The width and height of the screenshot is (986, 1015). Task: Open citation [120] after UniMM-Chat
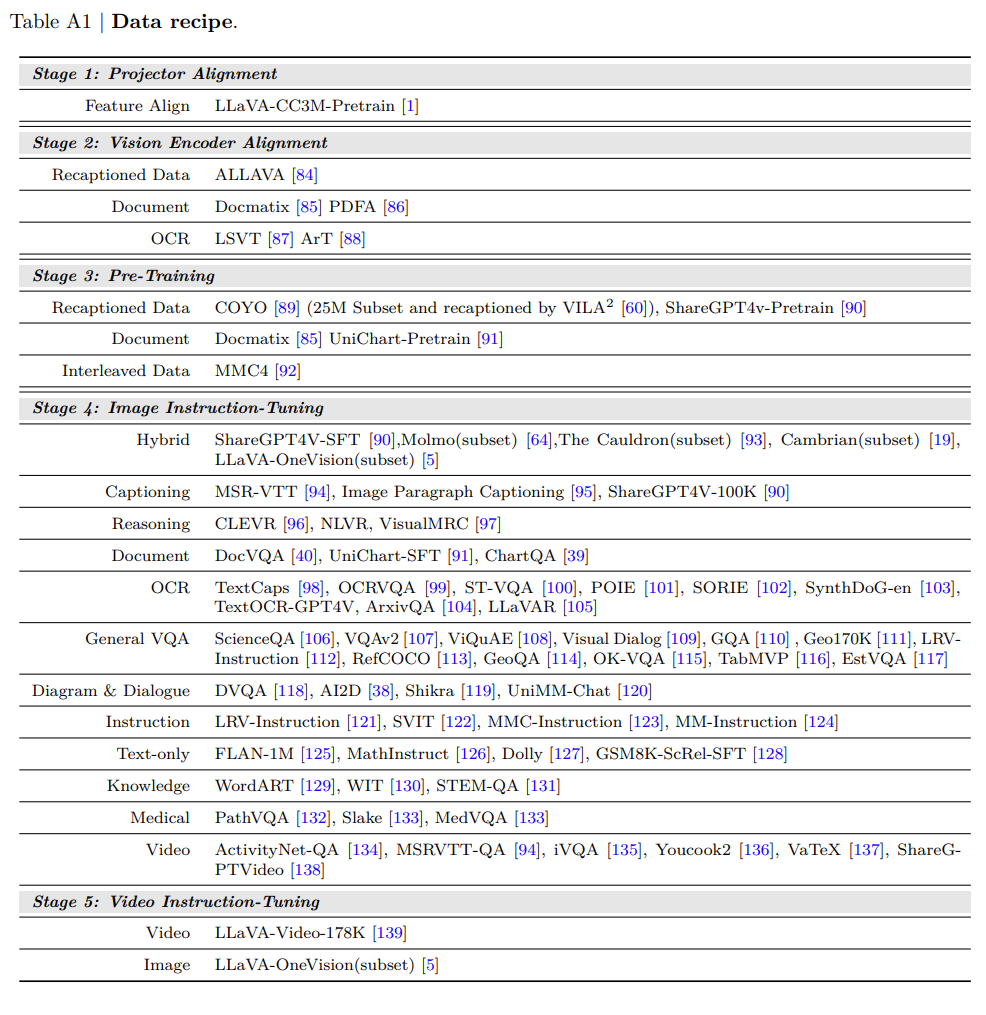click(634, 691)
